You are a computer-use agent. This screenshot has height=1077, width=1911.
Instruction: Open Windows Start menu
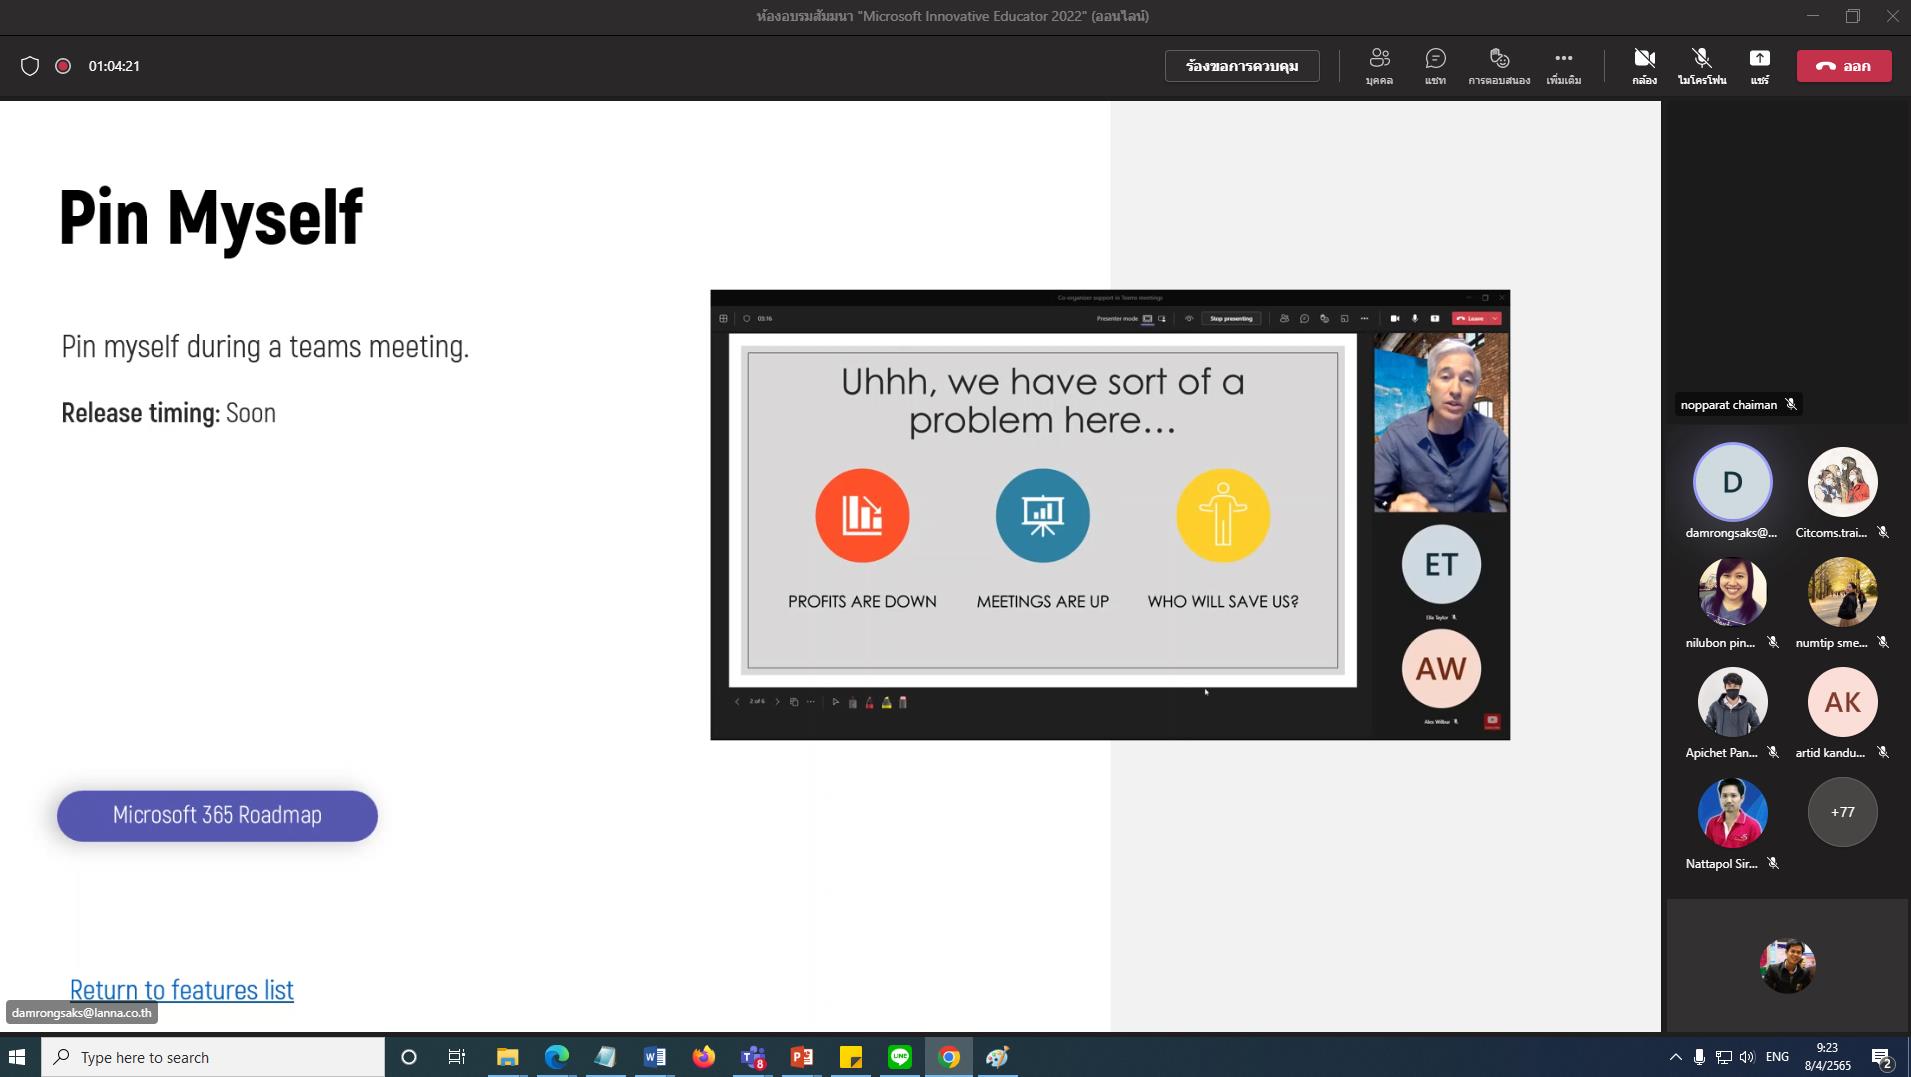pyautogui.click(x=17, y=1057)
